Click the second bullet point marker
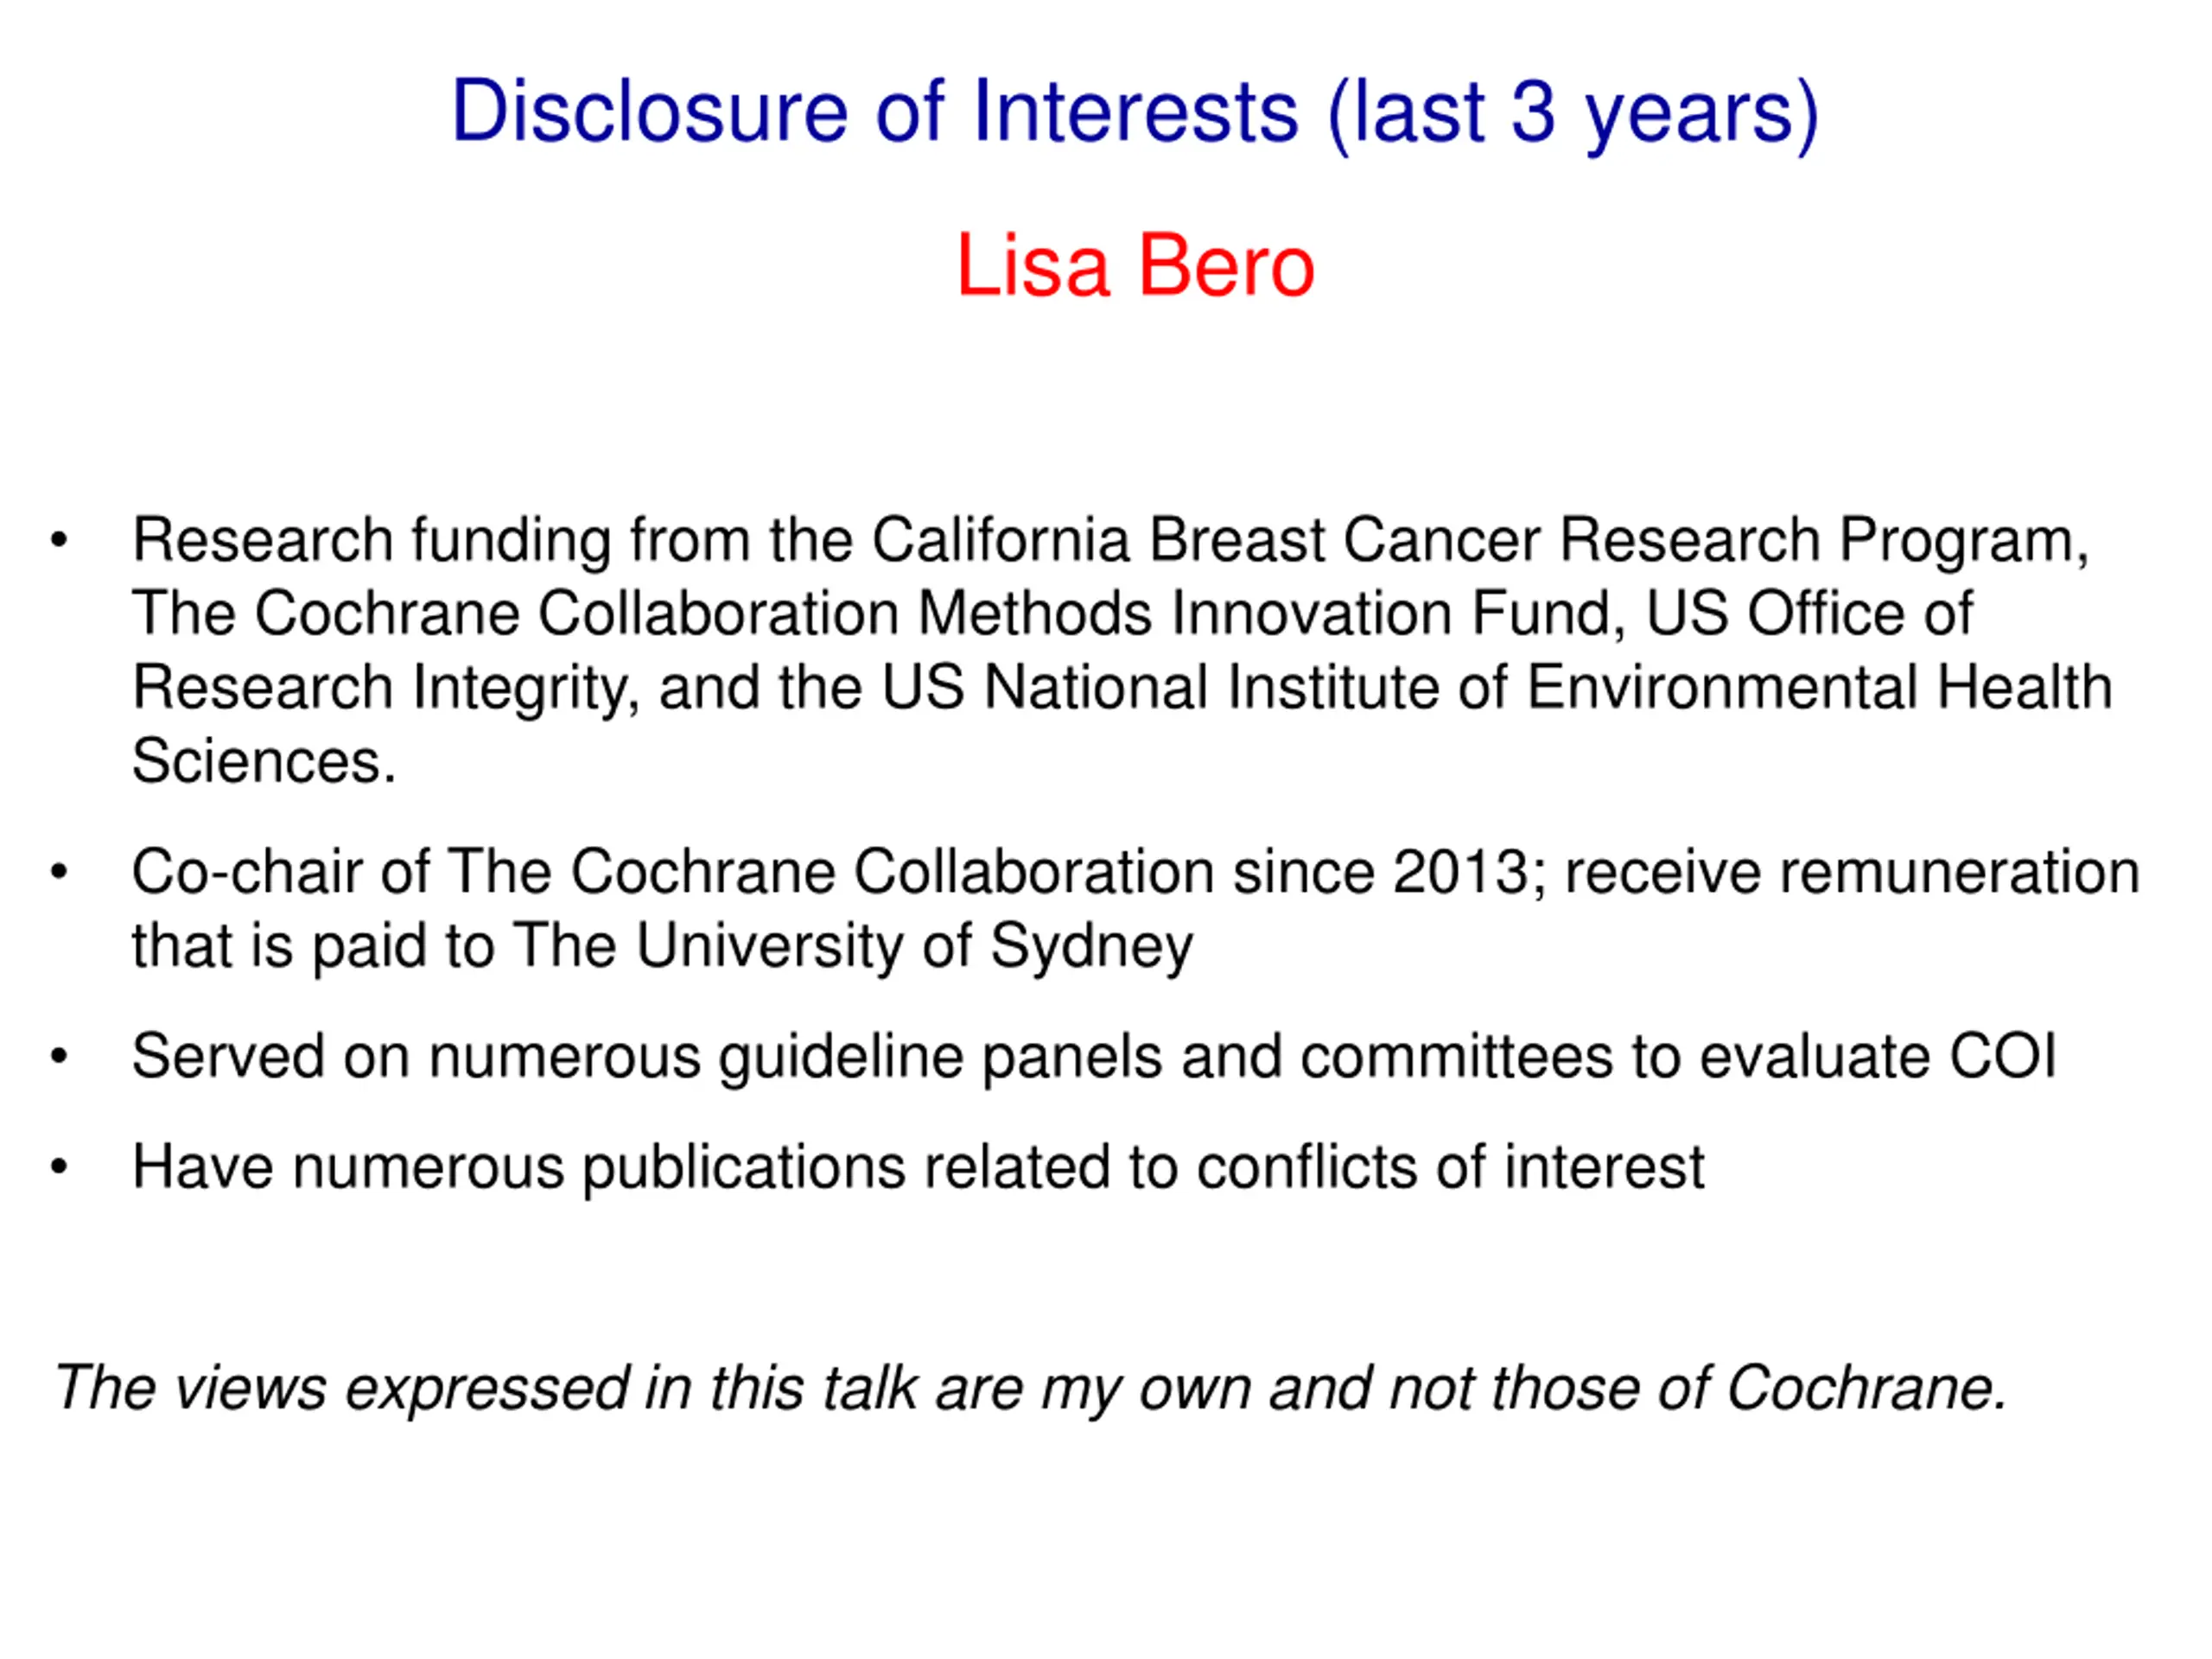 click(x=59, y=872)
